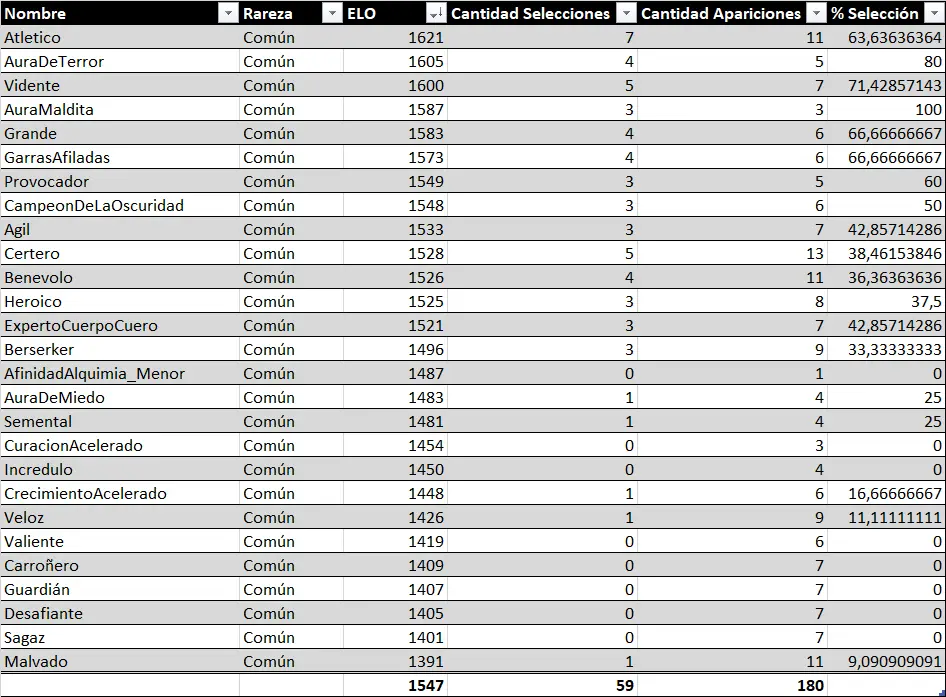Open the Cantidad Apariciones filter arrow
Viewport: 946px width, 697px height.
tap(816, 13)
